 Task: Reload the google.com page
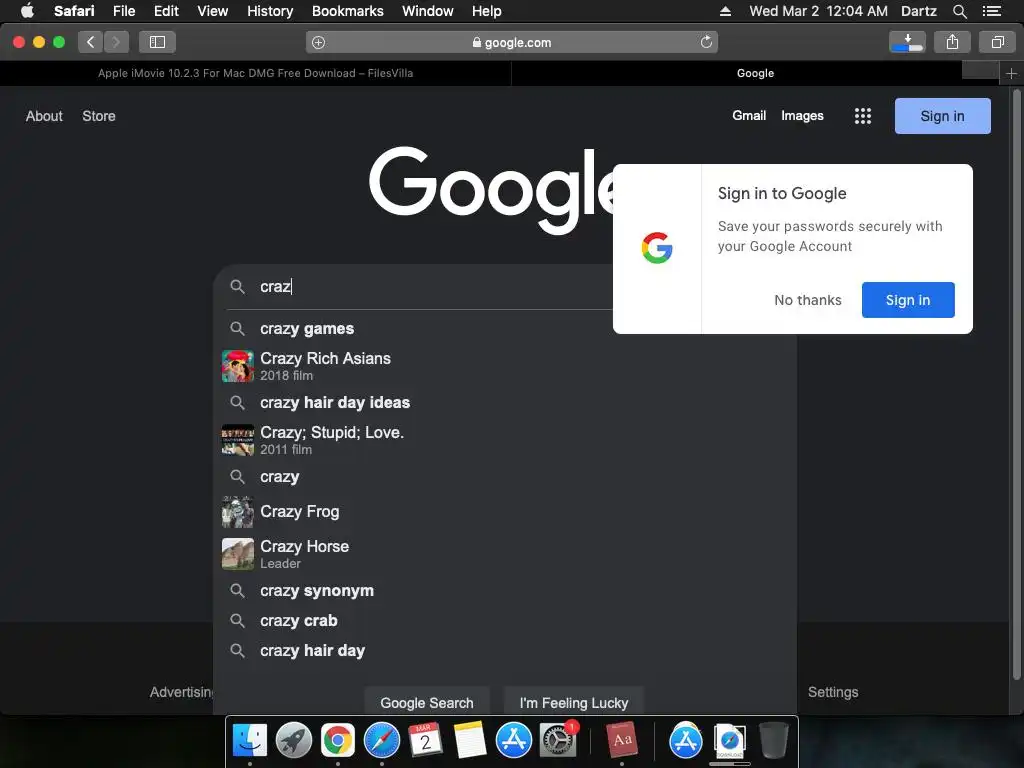(x=706, y=42)
